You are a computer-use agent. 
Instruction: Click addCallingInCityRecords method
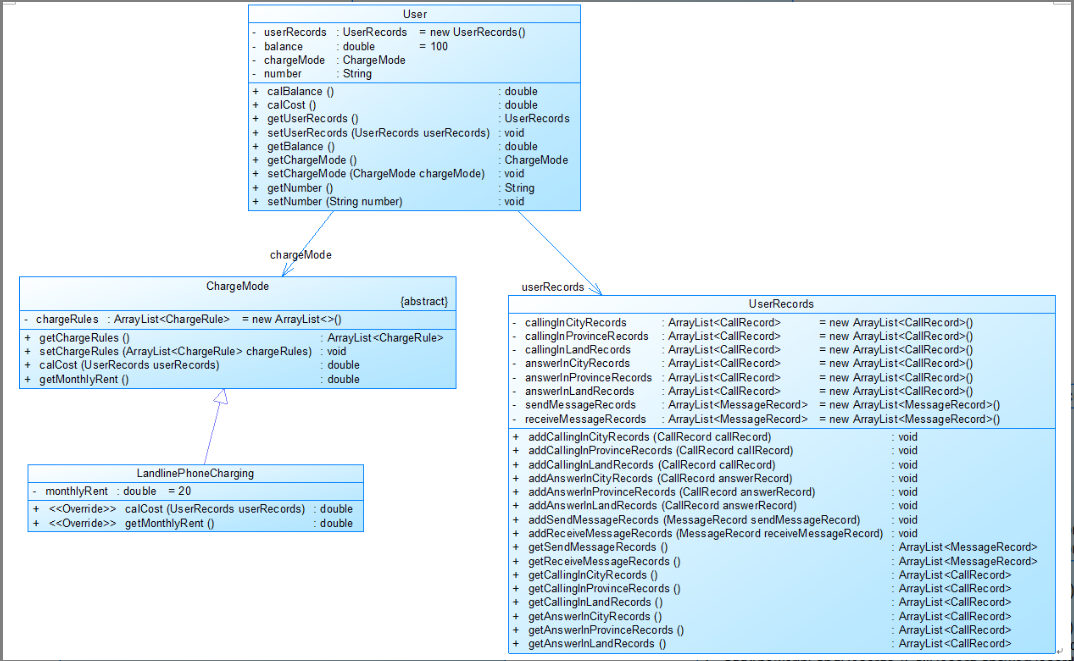pyautogui.click(x=716, y=437)
